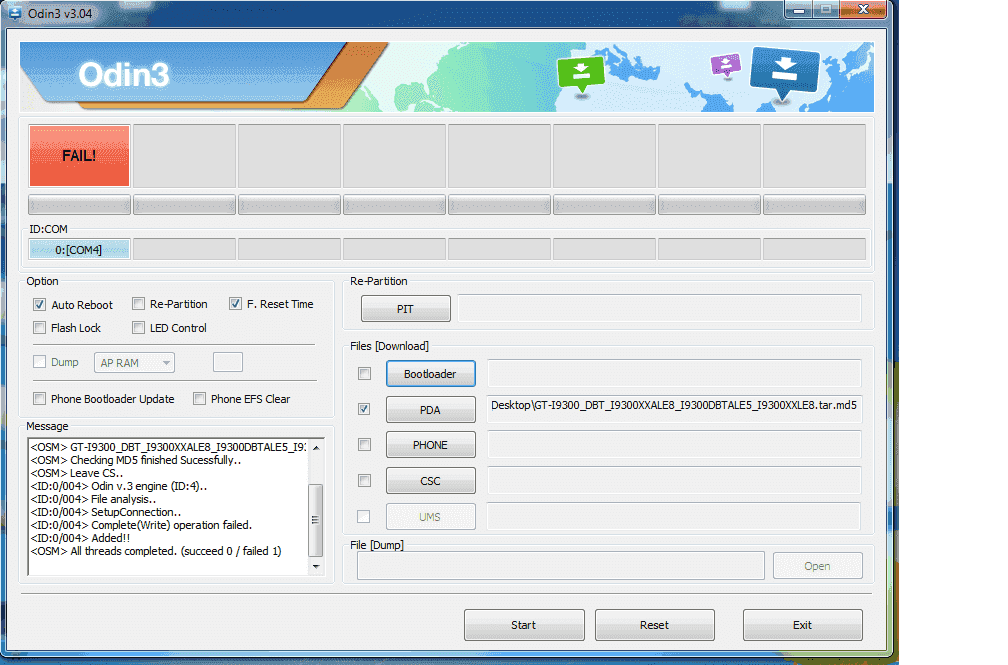Image resolution: width=1008 pixels, height=665 pixels.
Task: Uncheck the F. Reset Time checkbox
Action: click(235, 304)
